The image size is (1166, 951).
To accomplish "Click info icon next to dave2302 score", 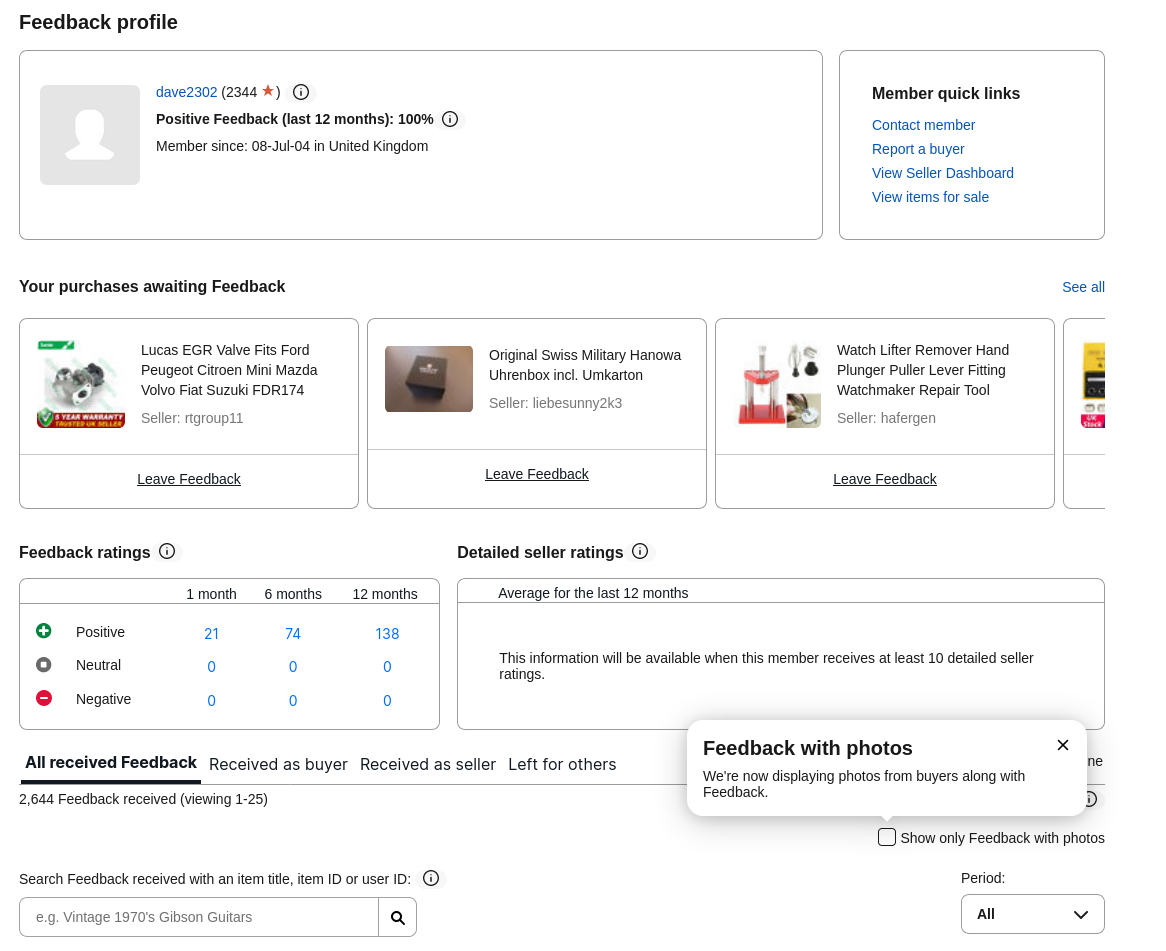I will [300, 92].
